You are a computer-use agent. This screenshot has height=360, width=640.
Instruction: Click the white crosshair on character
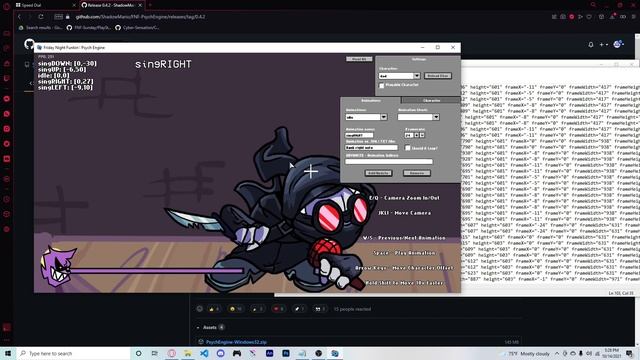[x=311, y=171]
